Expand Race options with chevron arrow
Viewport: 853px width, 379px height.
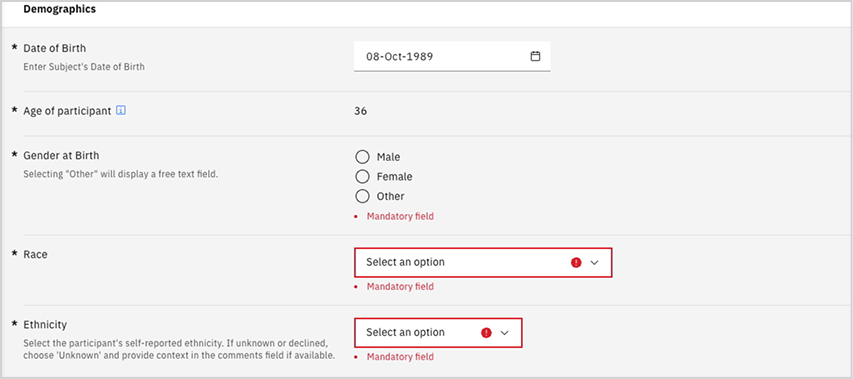point(594,263)
